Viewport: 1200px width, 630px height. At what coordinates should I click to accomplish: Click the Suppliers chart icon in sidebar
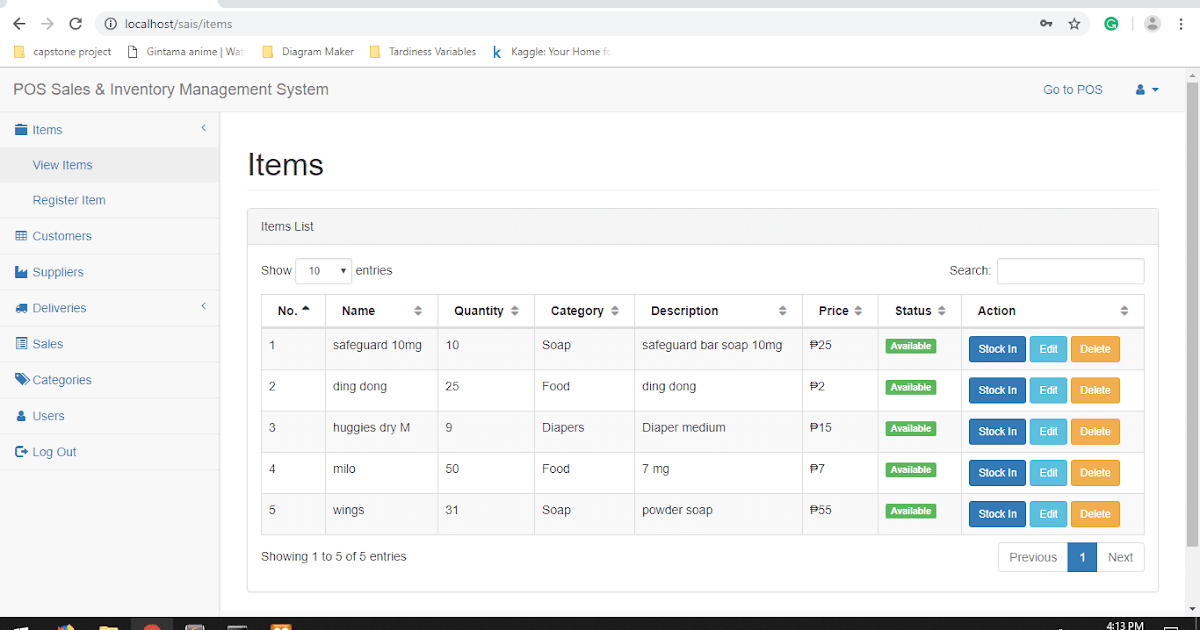[x=22, y=272]
